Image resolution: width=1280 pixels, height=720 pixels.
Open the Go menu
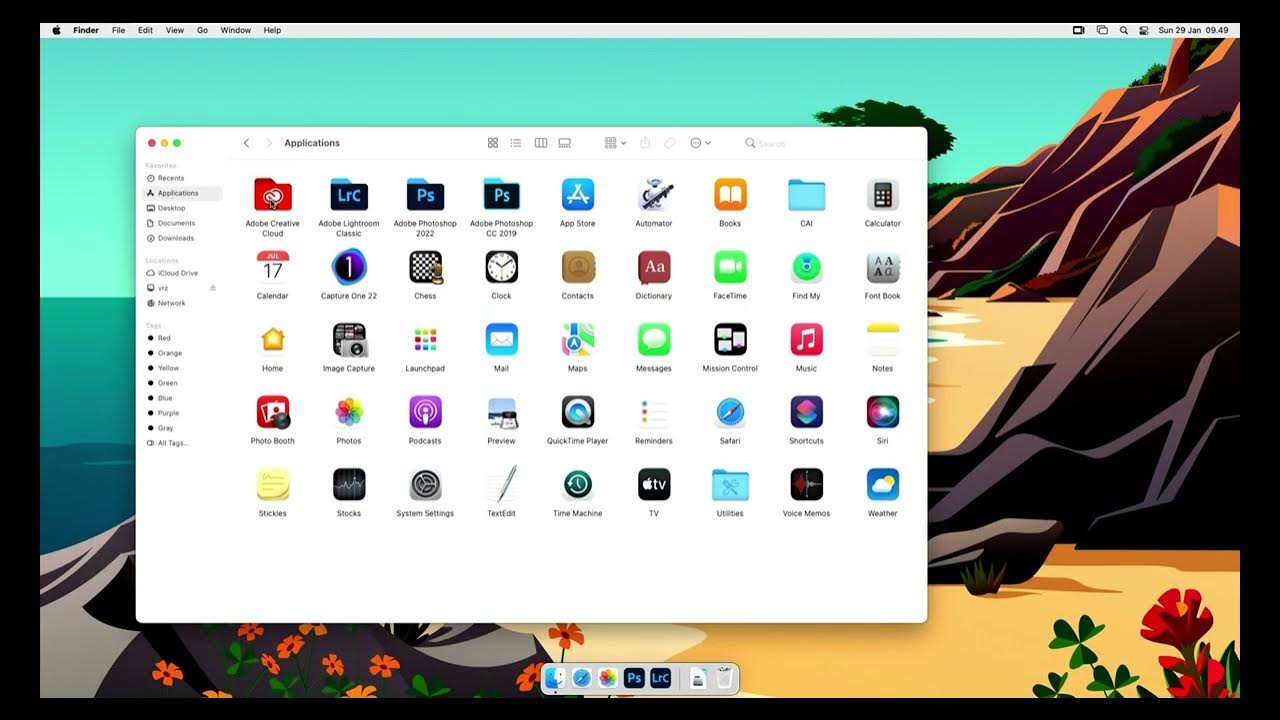(x=202, y=30)
